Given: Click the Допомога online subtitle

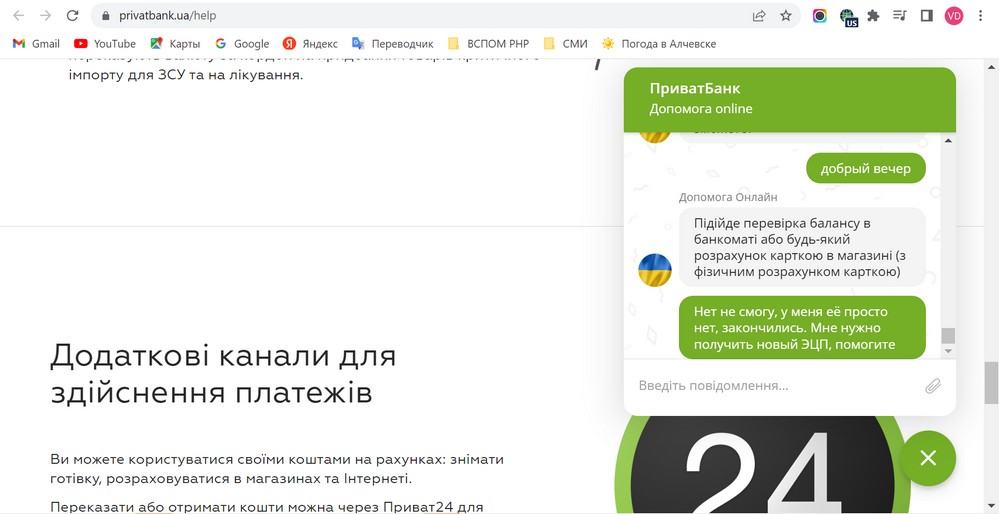Looking at the screenshot, I should [701, 109].
